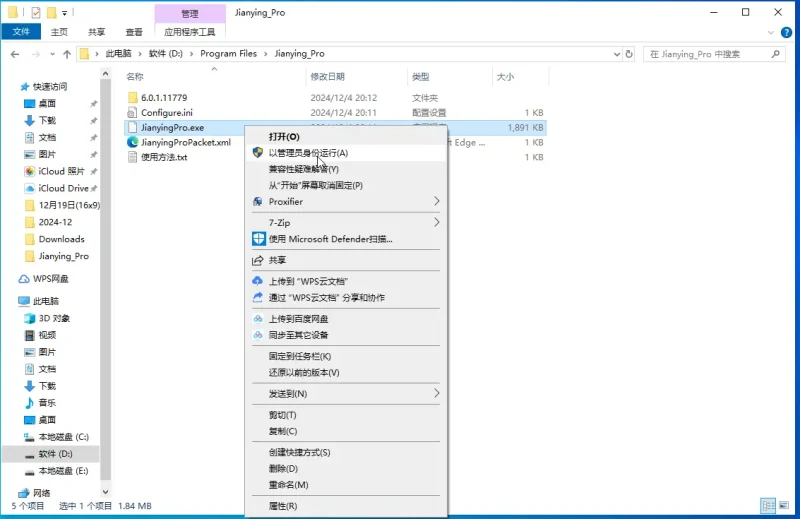Open 发送到(N) submenu
Image resolution: width=800 pixels, height=519 pixels.
346,393
